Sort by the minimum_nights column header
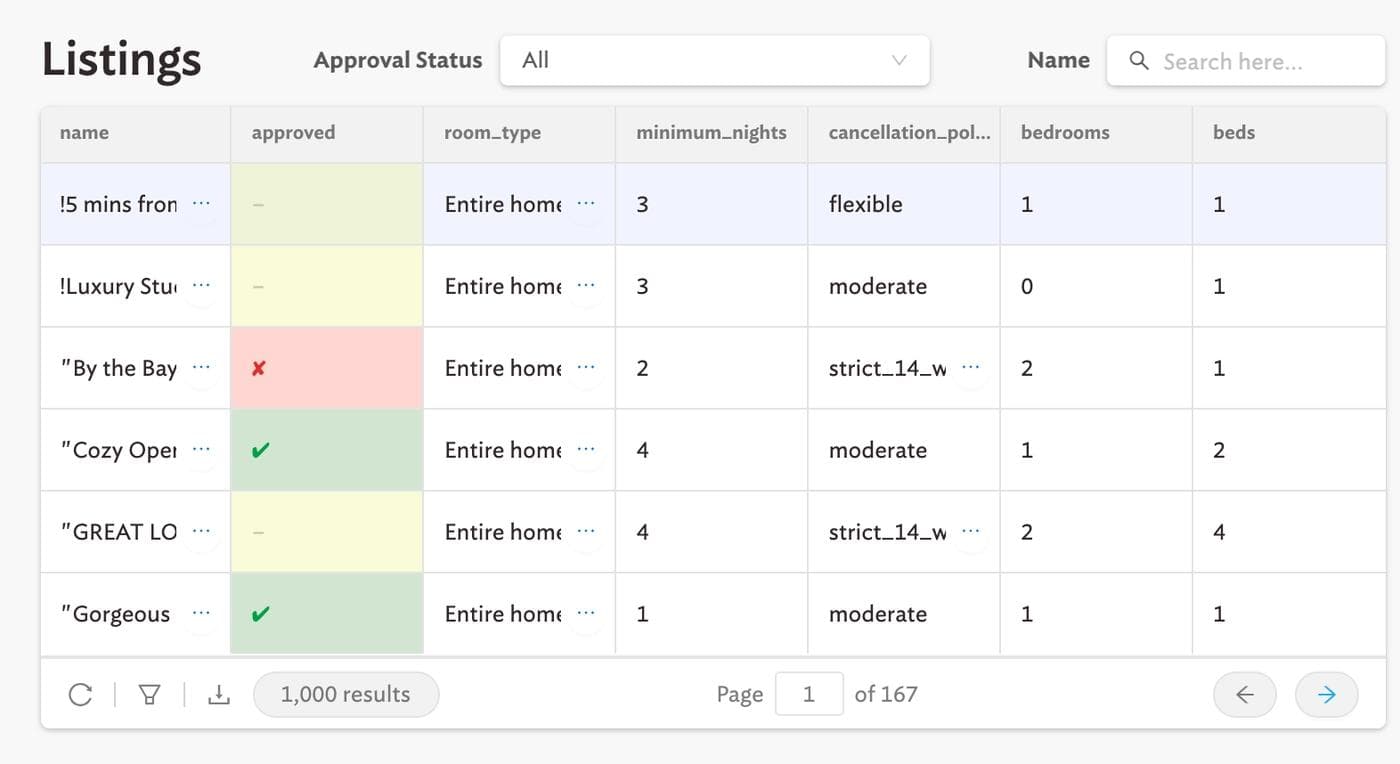 pos(711,133)
